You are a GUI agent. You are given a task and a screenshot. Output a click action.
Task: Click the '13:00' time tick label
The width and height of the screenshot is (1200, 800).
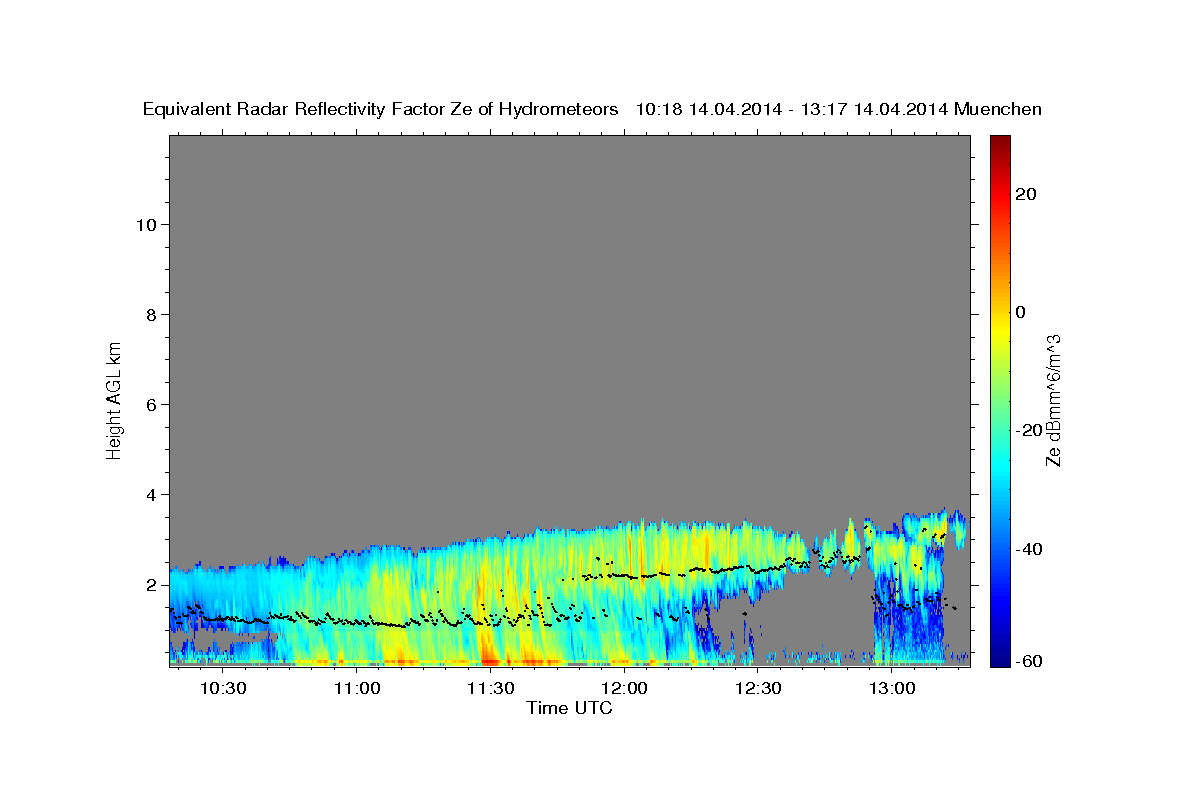coord(891,688)
